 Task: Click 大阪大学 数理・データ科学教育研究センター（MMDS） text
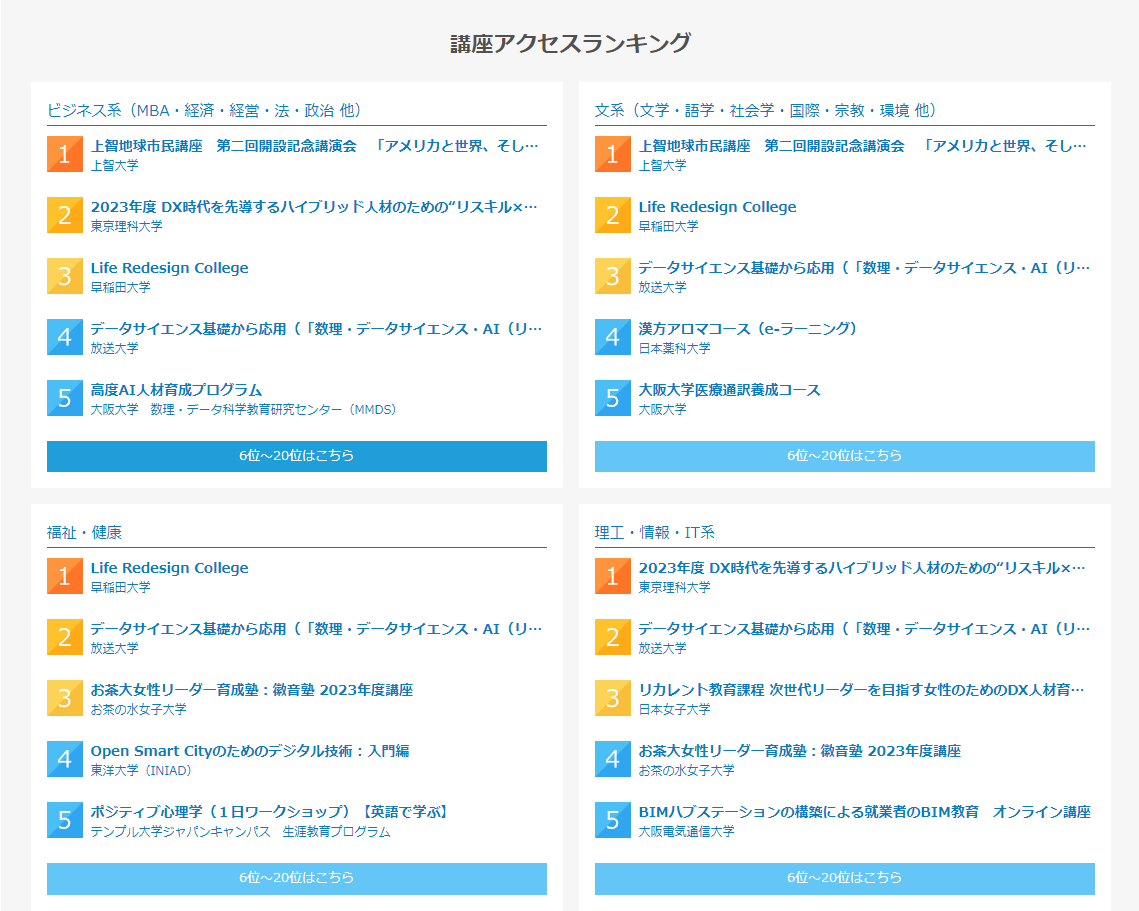[x=244, y=410]
